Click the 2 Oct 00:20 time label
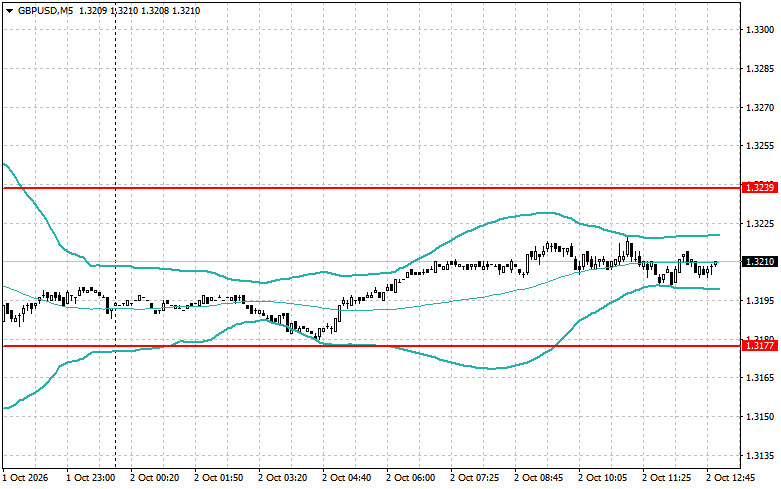The height and width of the screenshot is (489, 781). coord(154,478)
